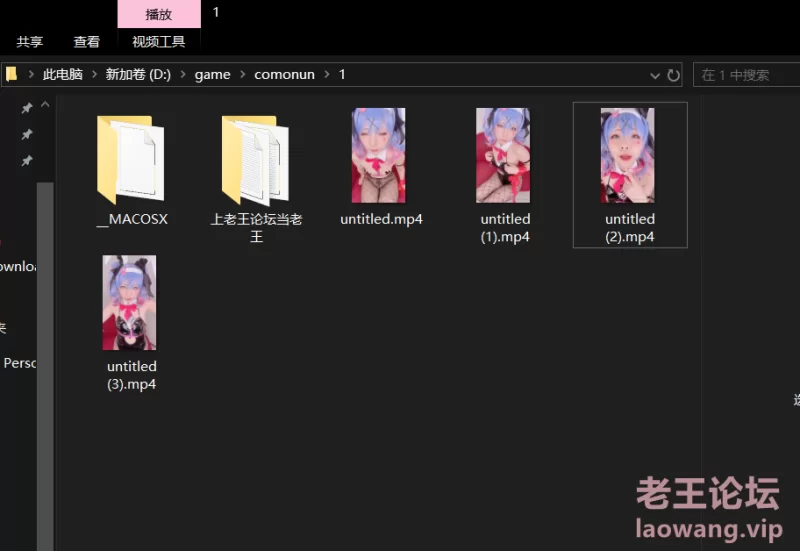Image resolution: width=800 pixels, height=551 pixels.
Task: Click the __MACOSX folder name label
Action: 132,219
